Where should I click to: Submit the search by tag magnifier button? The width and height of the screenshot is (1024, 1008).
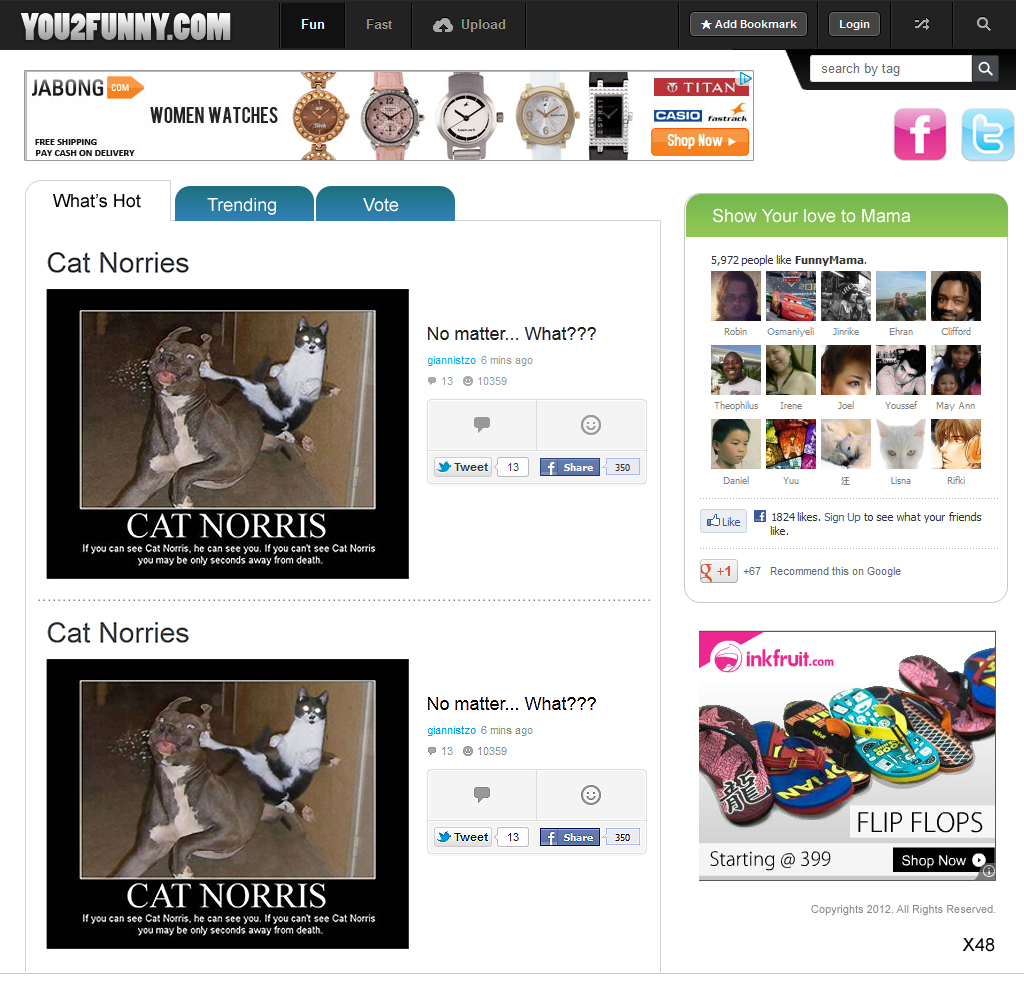985,69
